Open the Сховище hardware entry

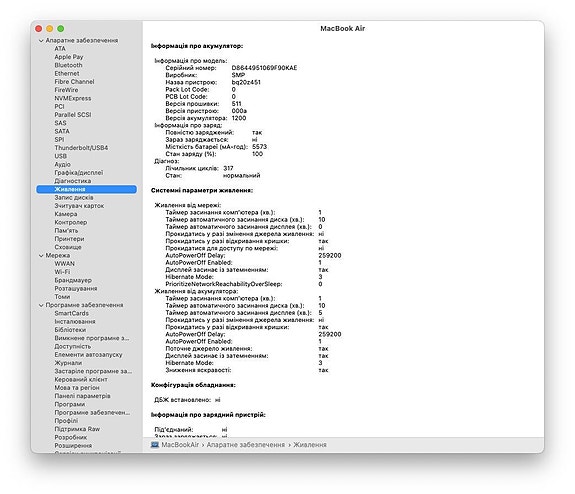coord(68,247)
